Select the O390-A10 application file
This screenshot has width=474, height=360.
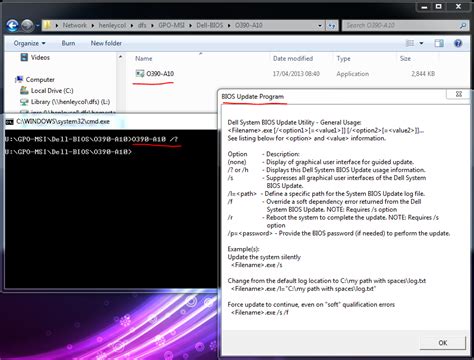point(160,74)
